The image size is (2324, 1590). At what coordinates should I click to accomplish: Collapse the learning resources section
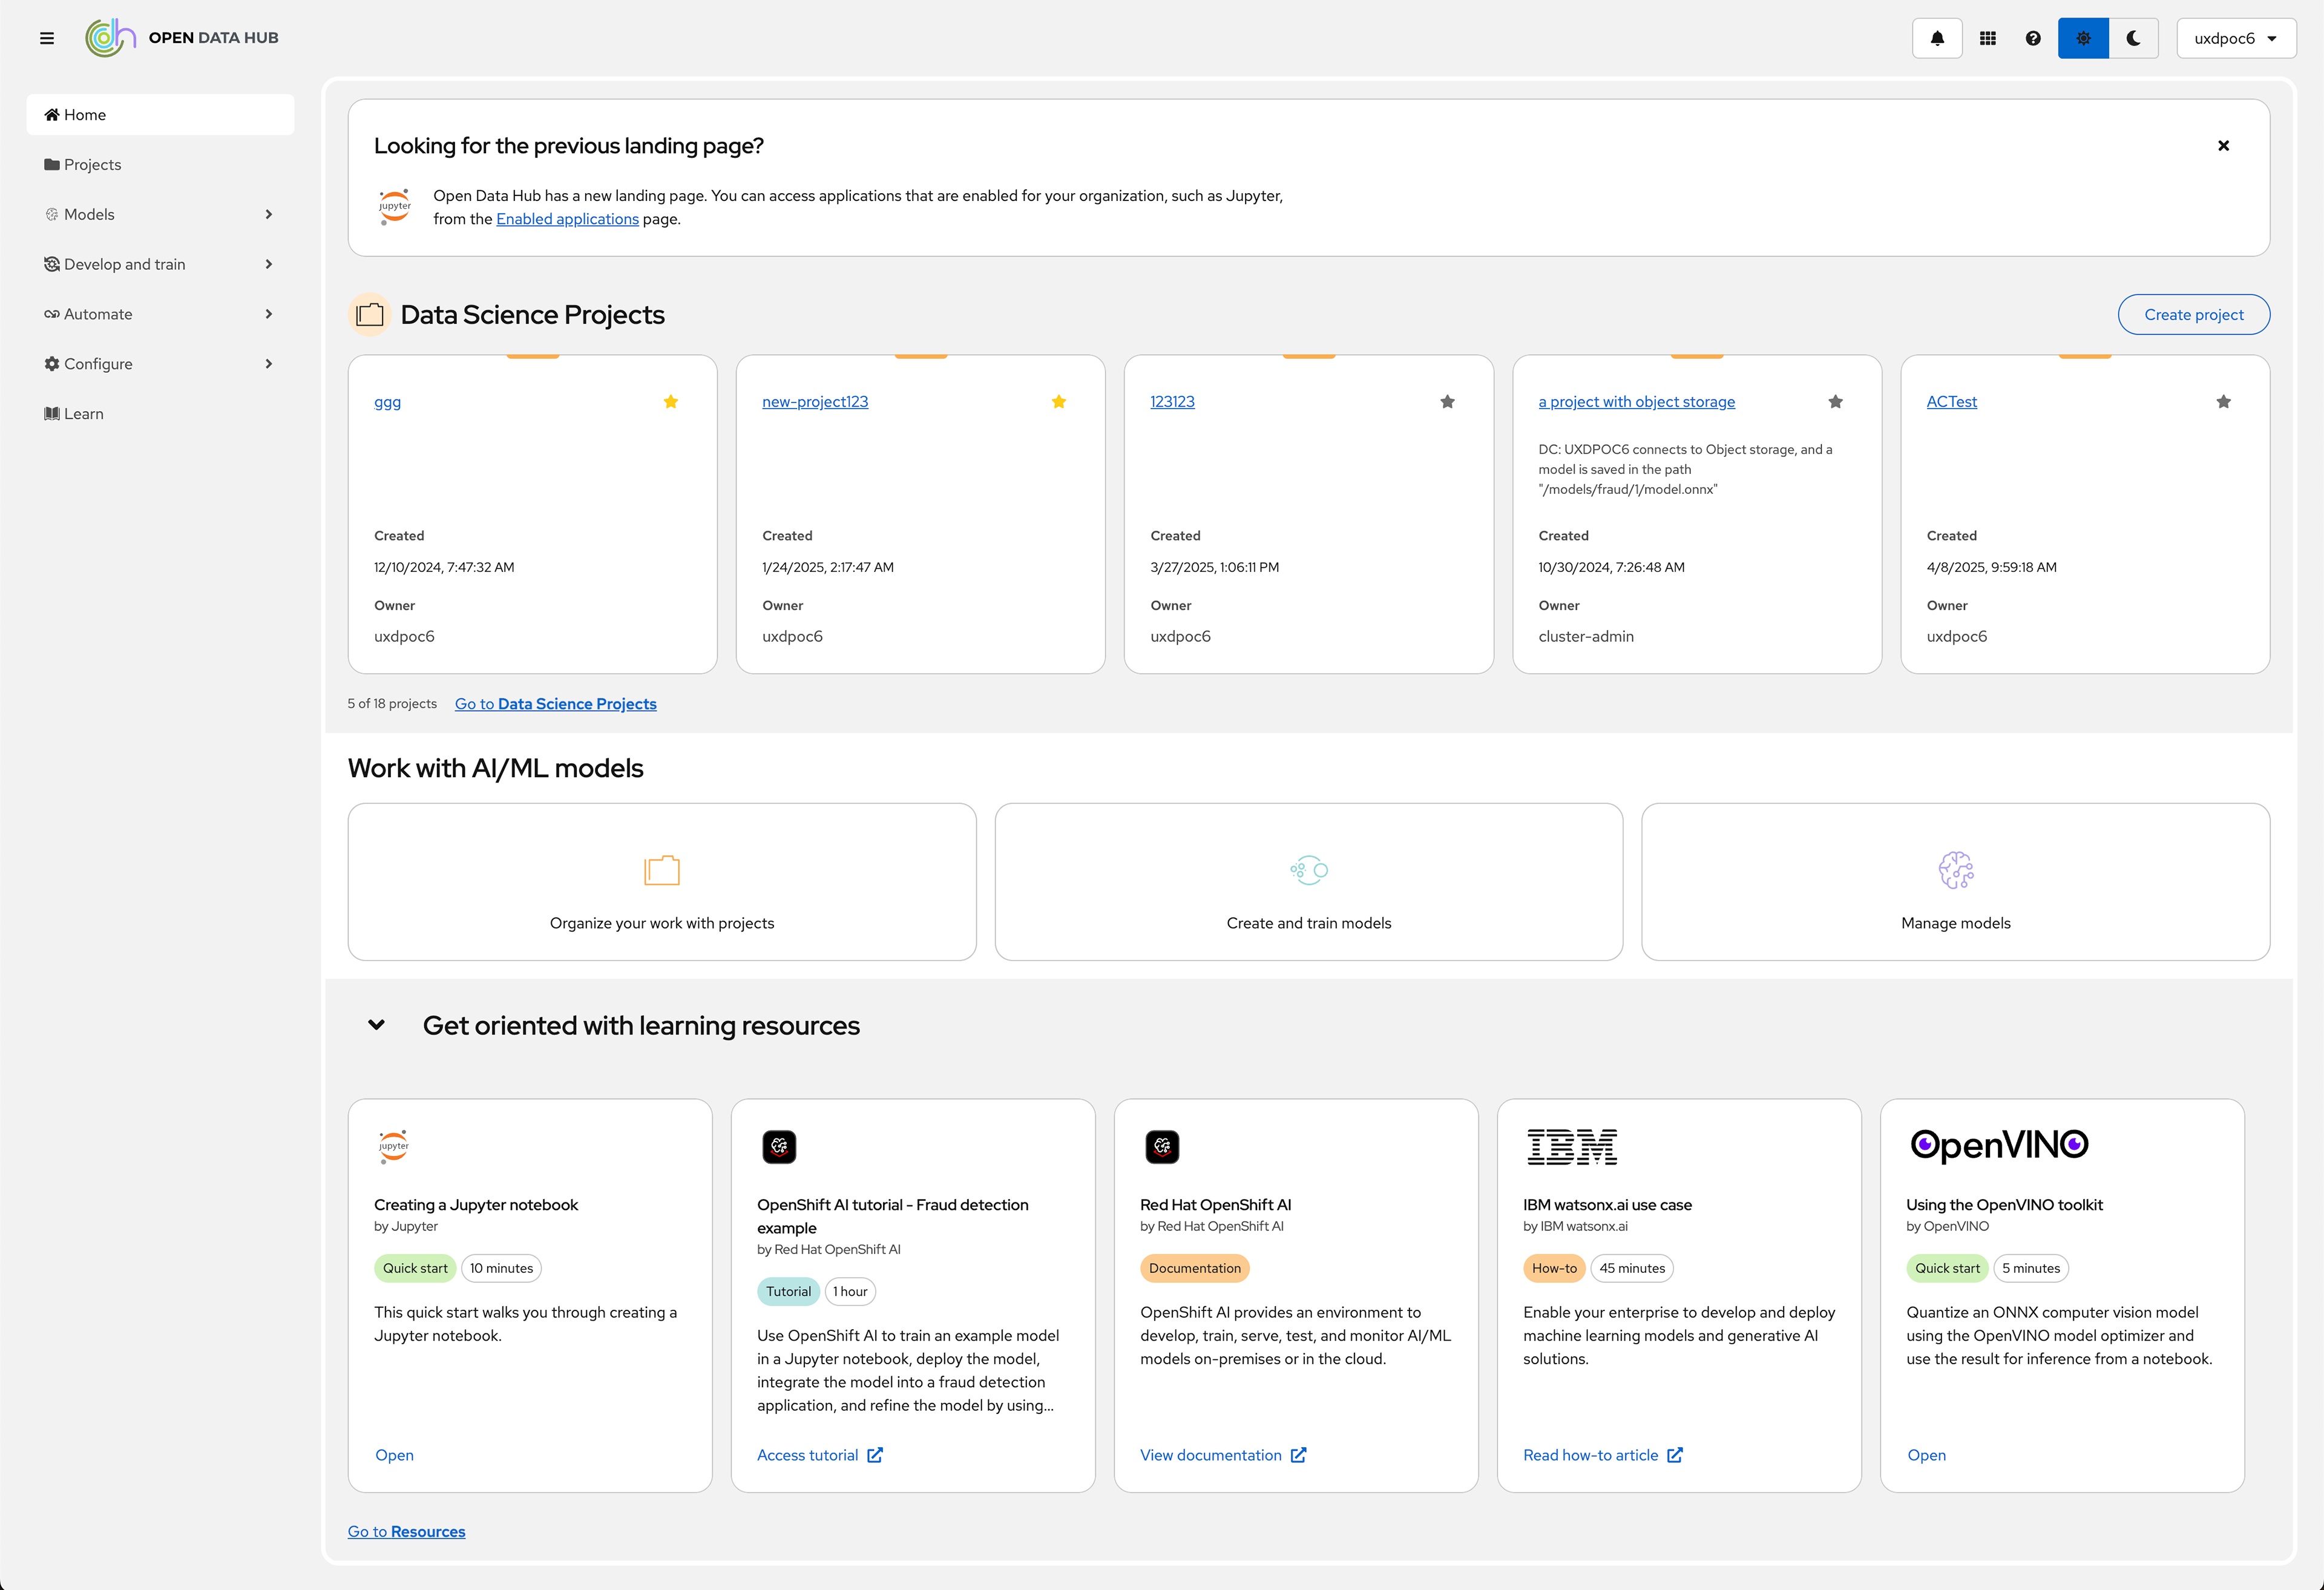[376, 1025]
